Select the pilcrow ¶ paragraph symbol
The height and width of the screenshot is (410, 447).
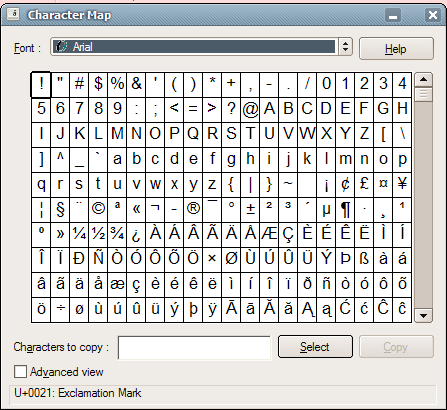click(x=345, y=210)
